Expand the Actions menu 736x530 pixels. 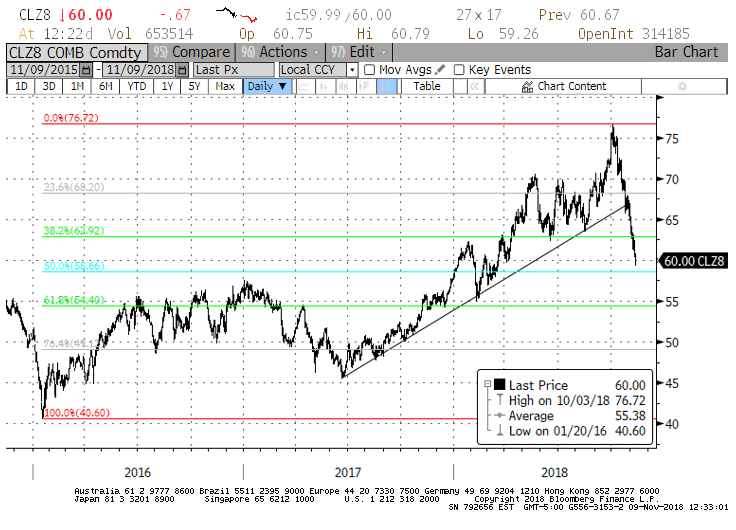[x=280, y=52]
